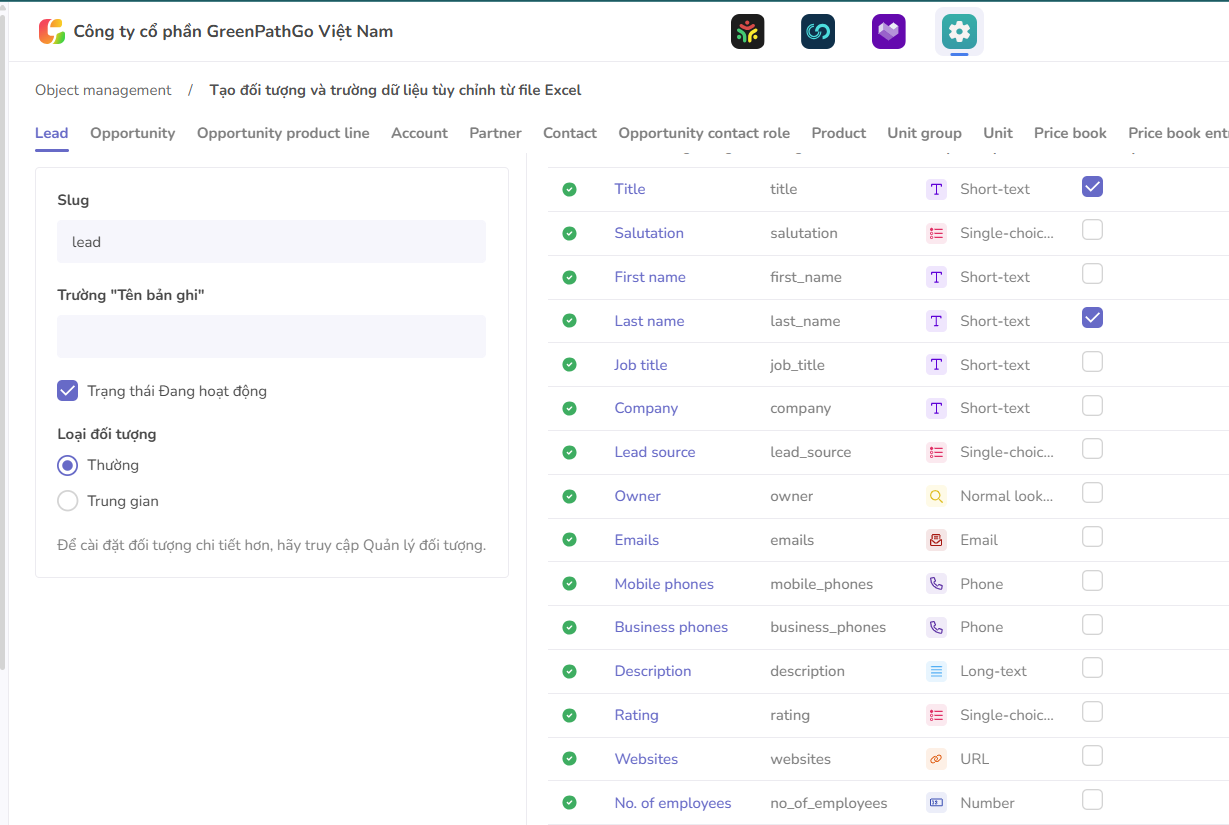The height and width of the screenshot is (825, 1229).
Task: Click the Number icon in No. of employees row
Action: [936, 803]
